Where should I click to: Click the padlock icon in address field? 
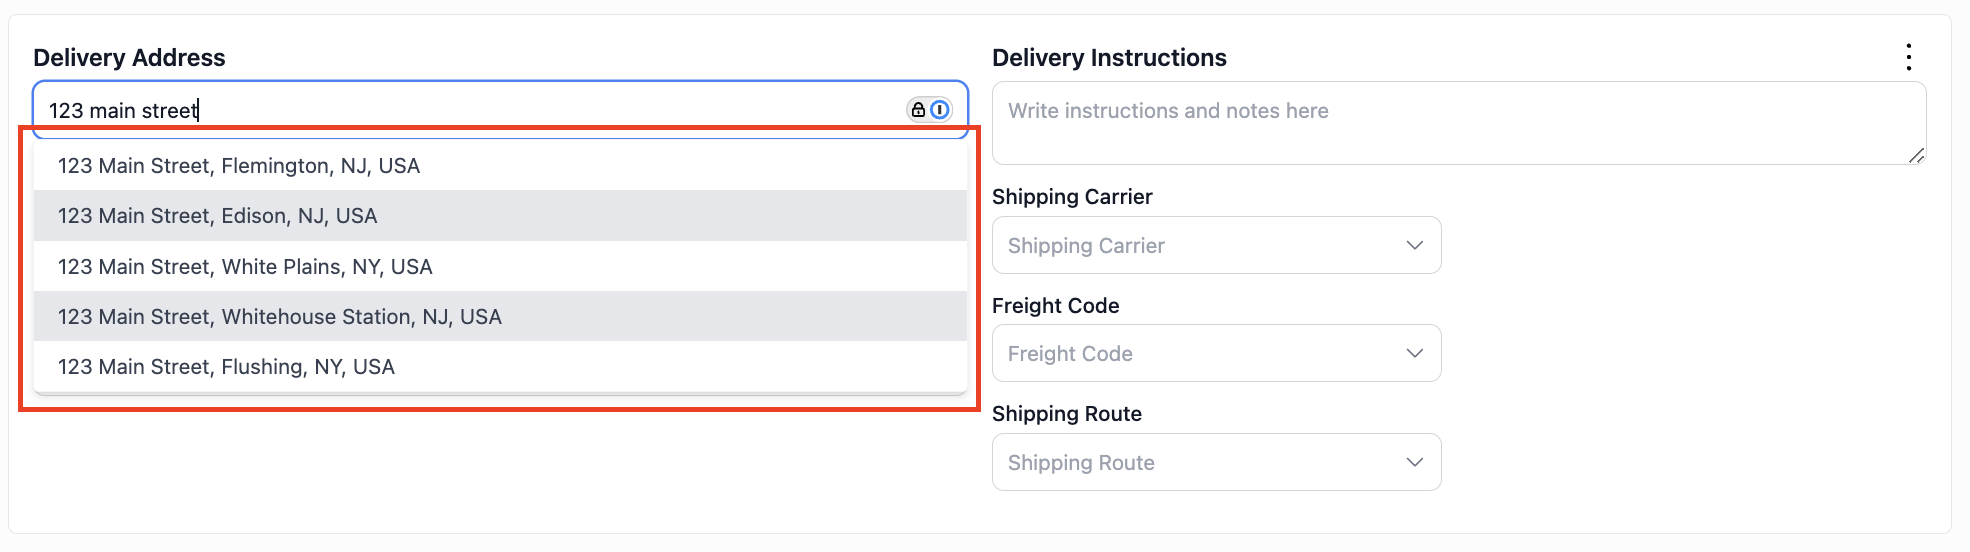pos(918,110)
